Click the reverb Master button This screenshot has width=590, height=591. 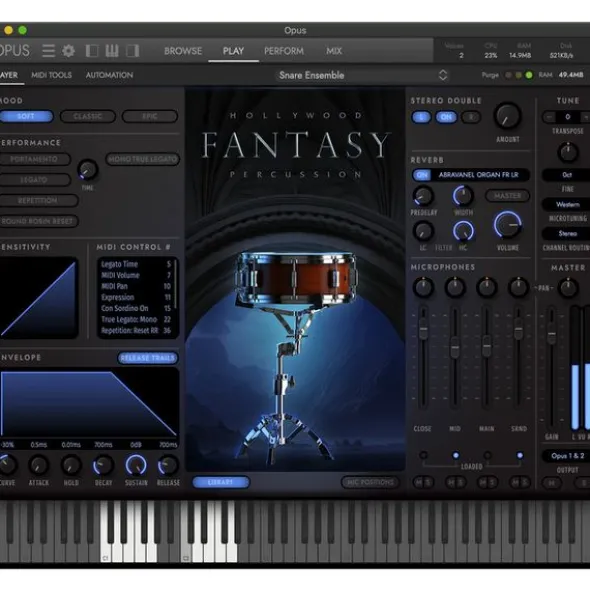click(507, 196)
